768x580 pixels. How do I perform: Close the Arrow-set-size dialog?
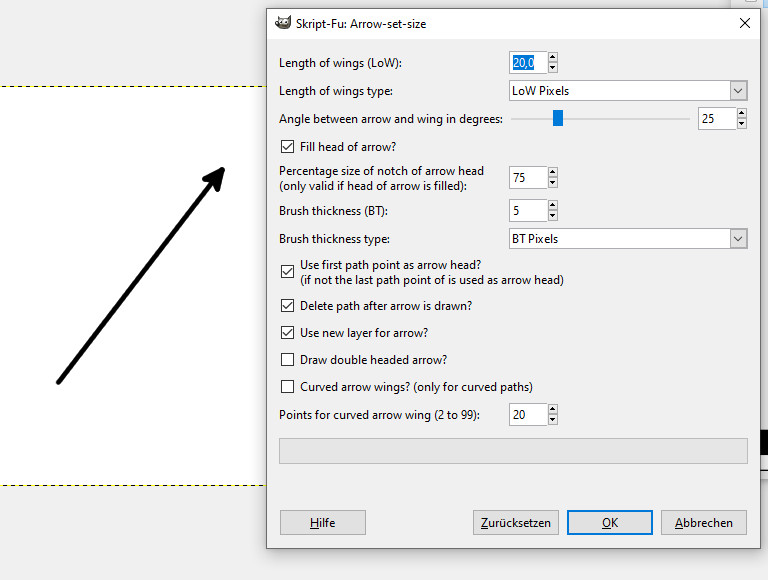coord(744,23)
